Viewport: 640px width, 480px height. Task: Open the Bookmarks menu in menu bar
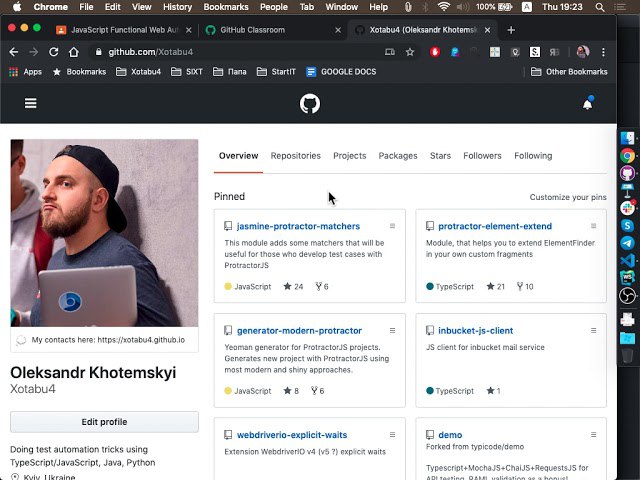coord(226,7)
